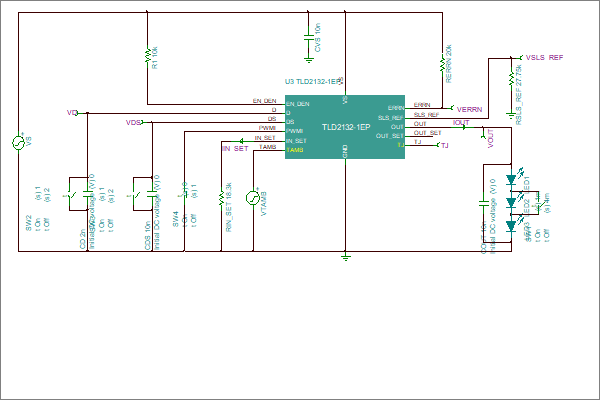Click the R1 10k text label
Viewport: 600px width, 400px height.
coord(155,58)
